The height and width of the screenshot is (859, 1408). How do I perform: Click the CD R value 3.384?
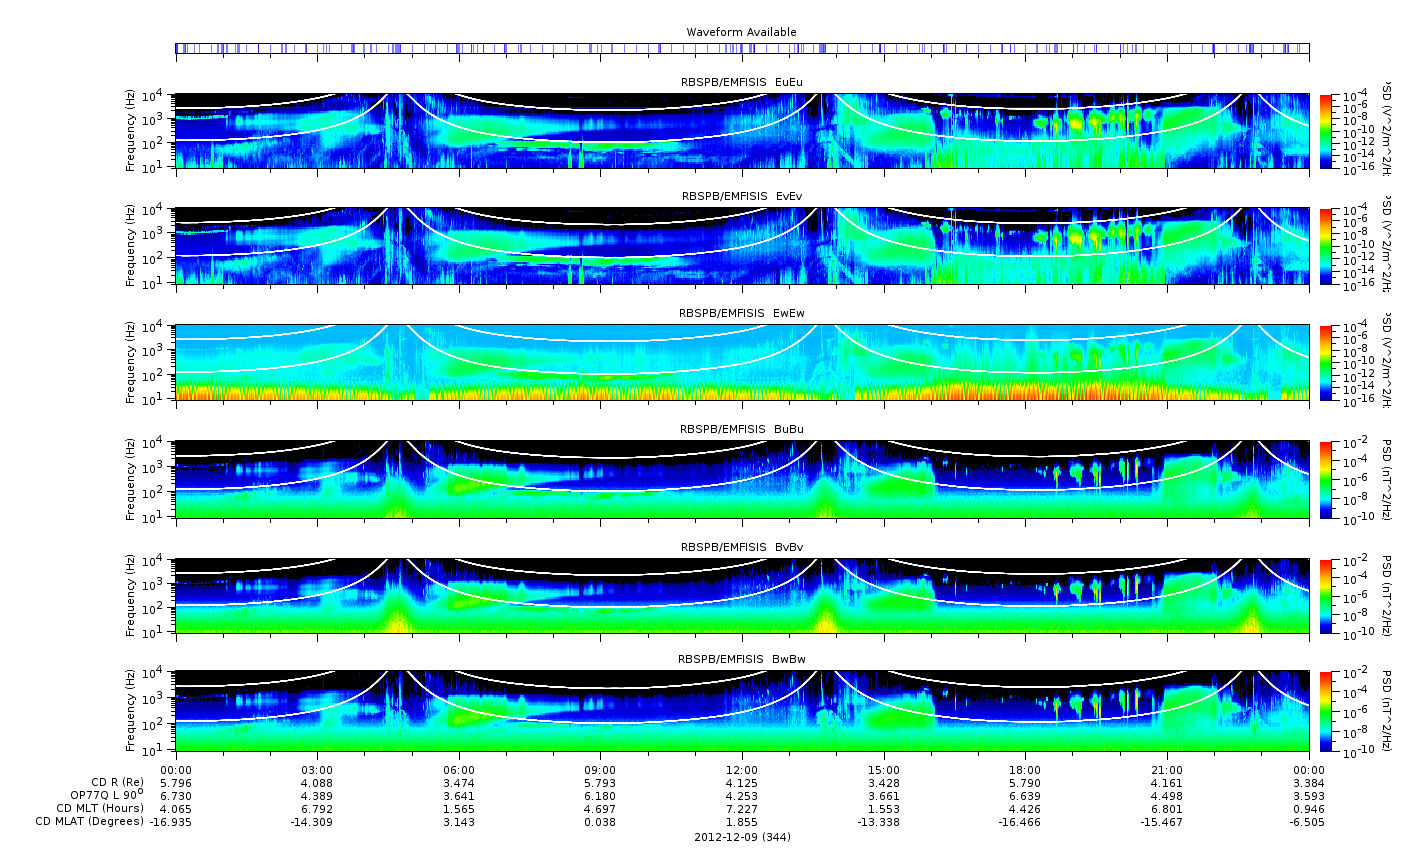pyautogui.click(x=1309, y=782)
